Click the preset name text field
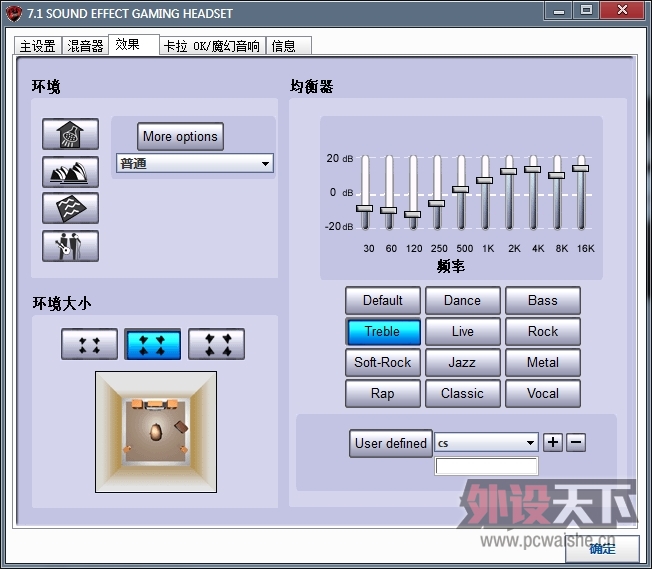The image size is (652, 569). [486, 466]
